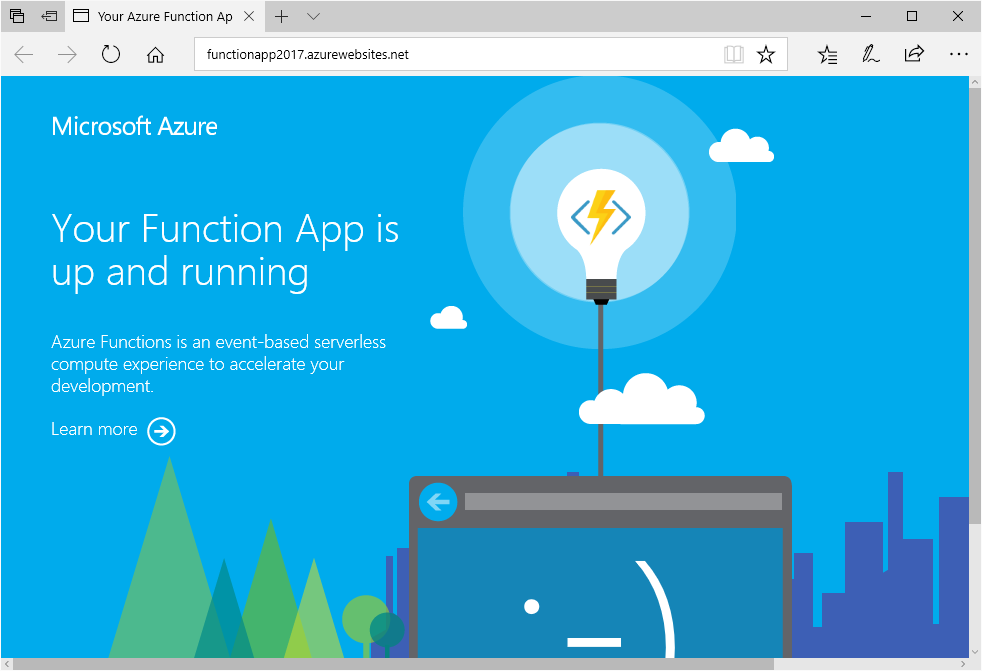Click the browser Refresh icon

click(111, 55)
